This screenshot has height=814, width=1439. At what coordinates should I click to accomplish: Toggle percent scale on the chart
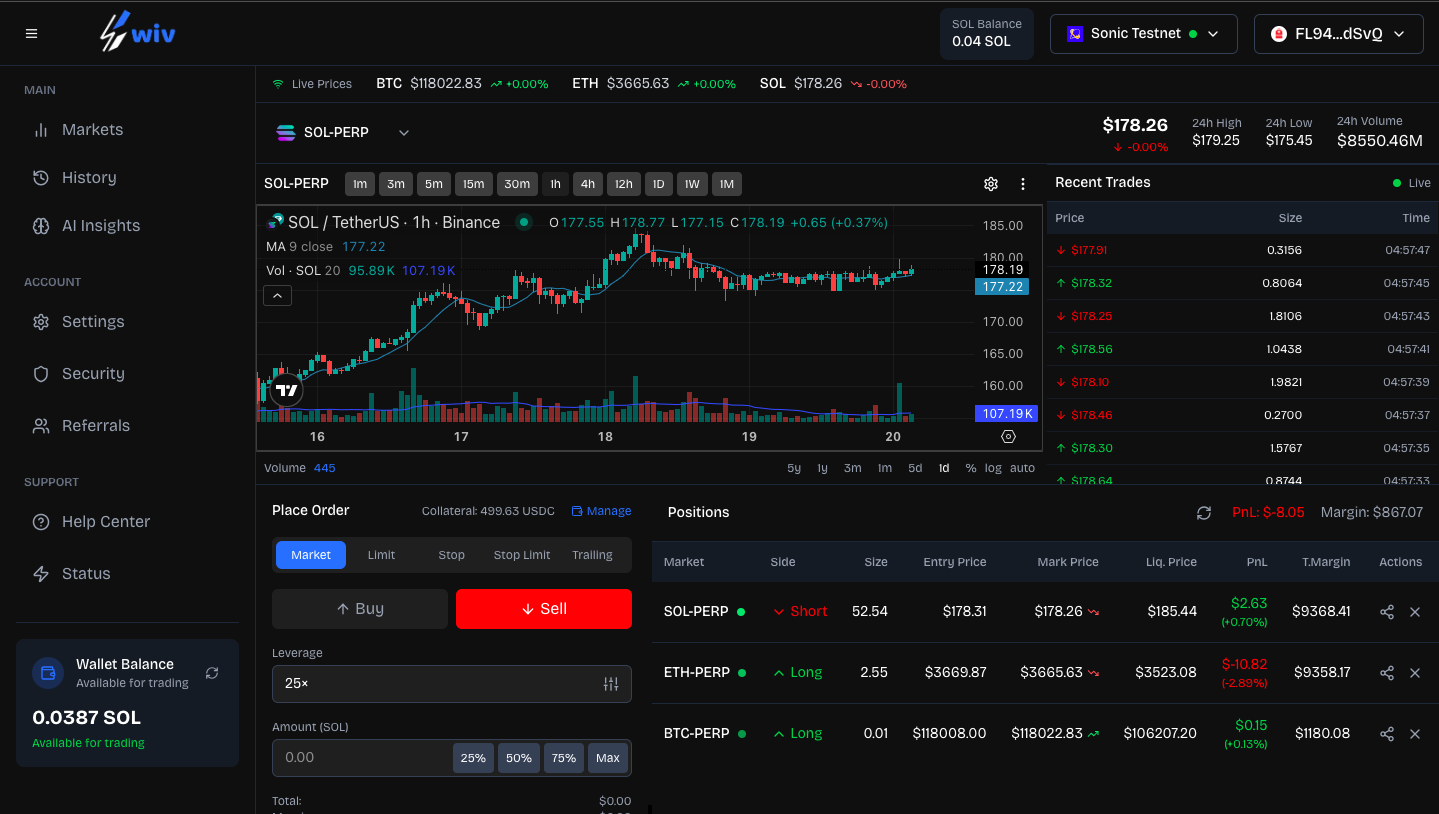tap(970, 468)
